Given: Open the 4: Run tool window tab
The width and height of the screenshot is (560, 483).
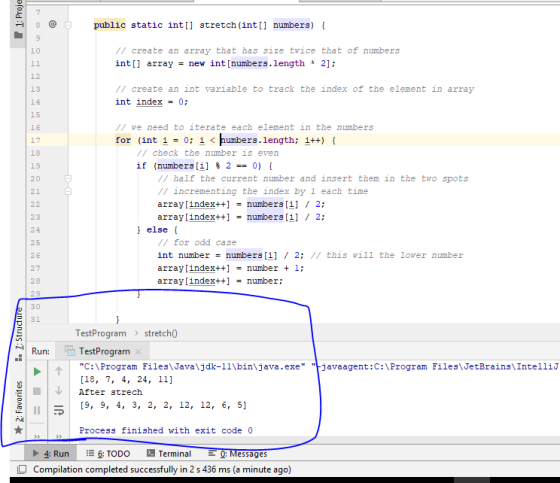Looking at the screenshot, I should click(x=51, y=454).
